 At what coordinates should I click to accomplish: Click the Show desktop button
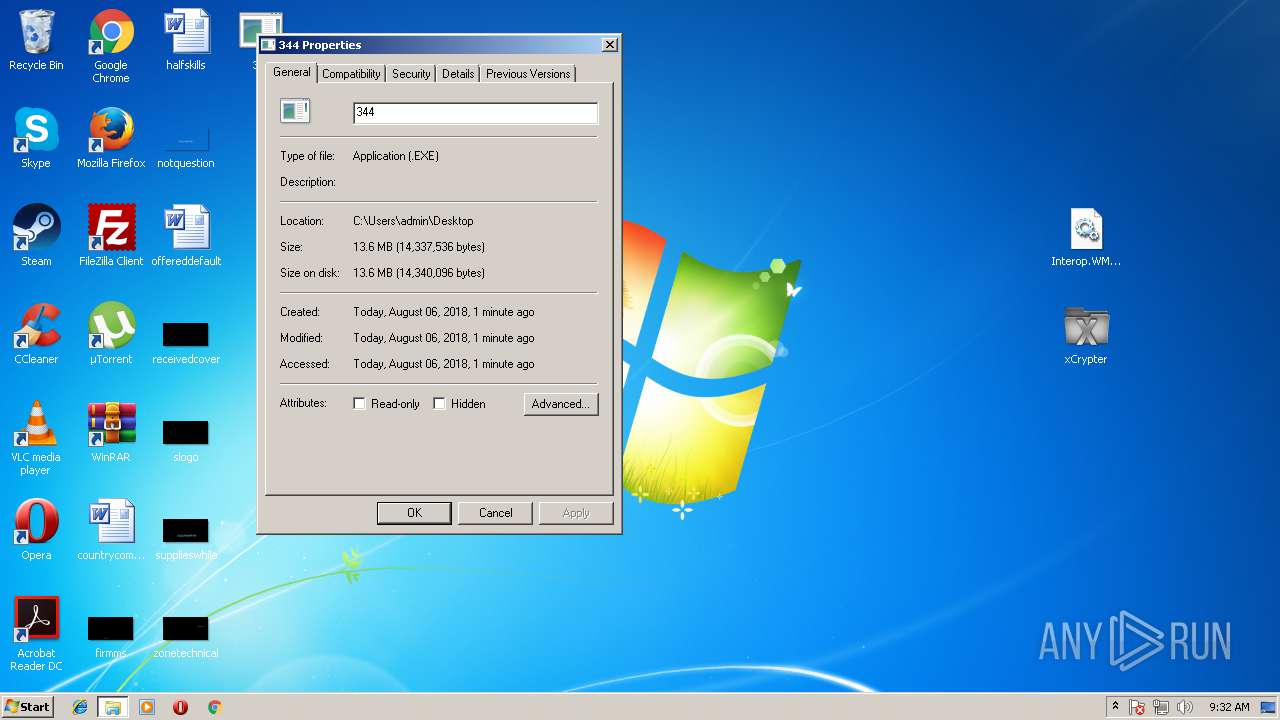coord(1268,707)
